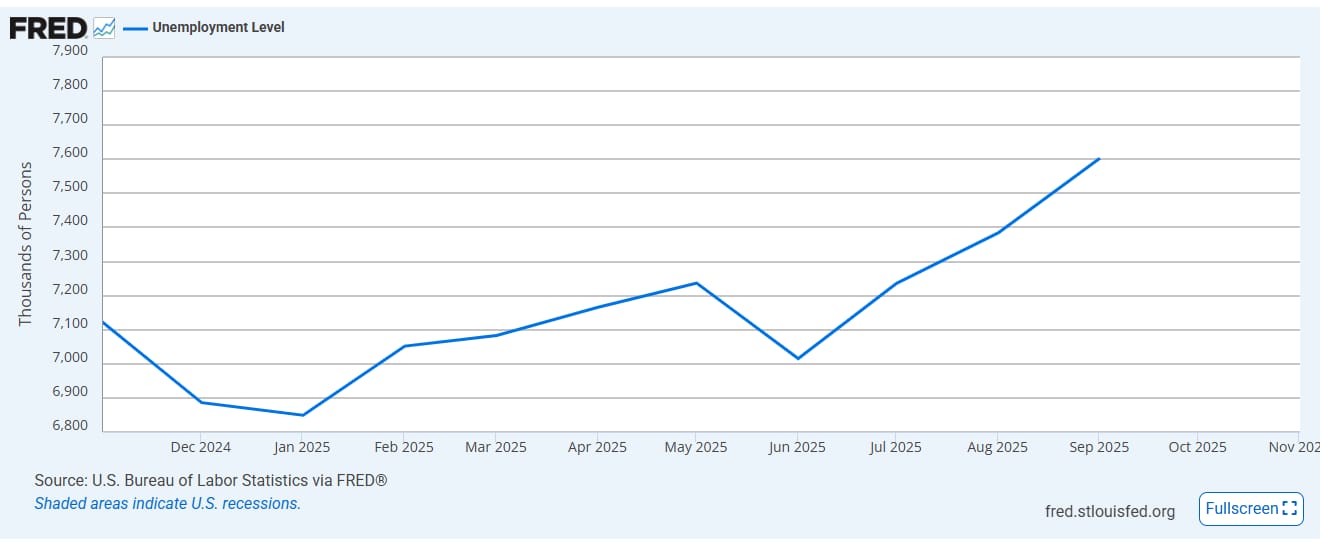Click the fullscreen expand brackets icon
The image size is (1322, 544).
pyautogui.click(x=1289, y=509)
